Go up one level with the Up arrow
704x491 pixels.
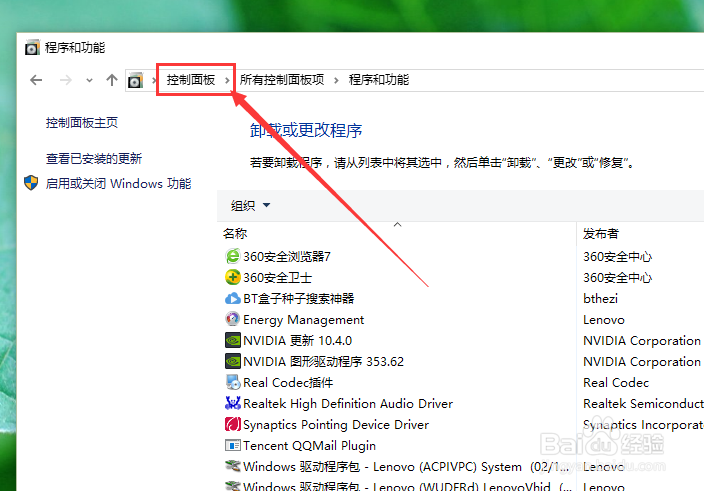112,80
